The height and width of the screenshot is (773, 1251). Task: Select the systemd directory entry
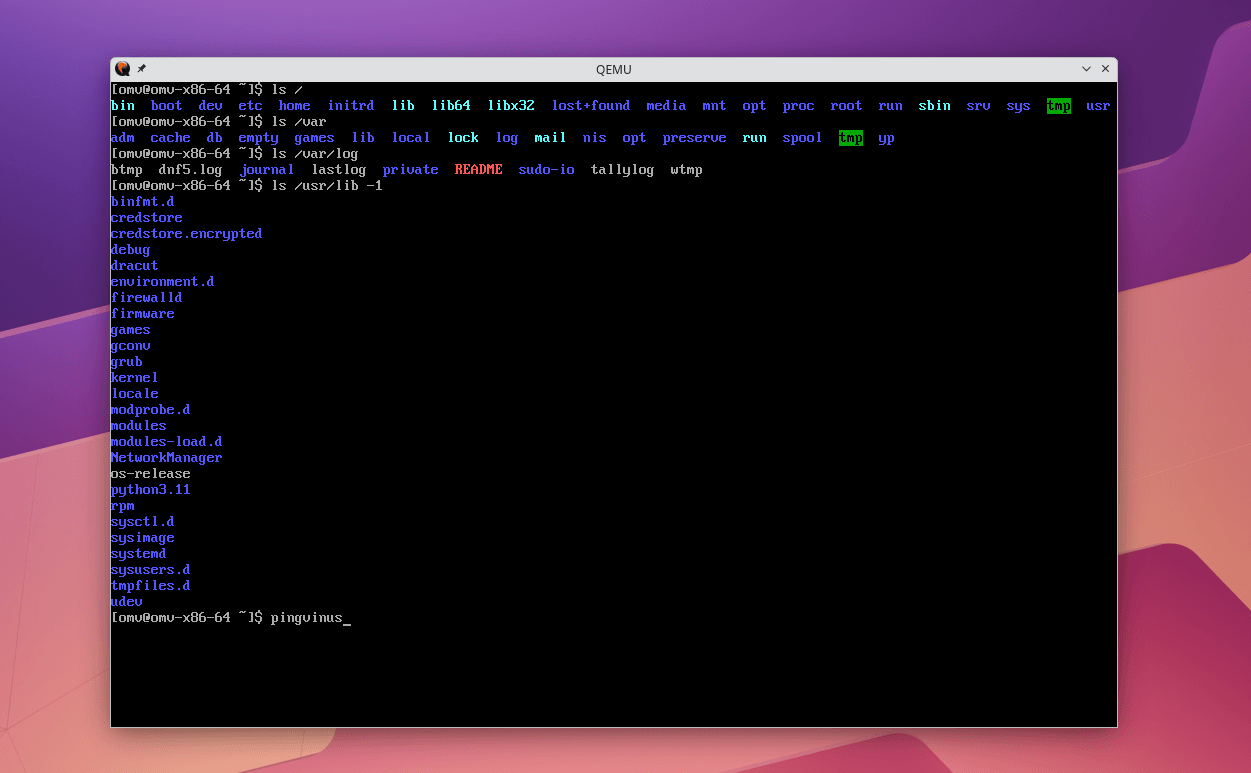point(139,554)
